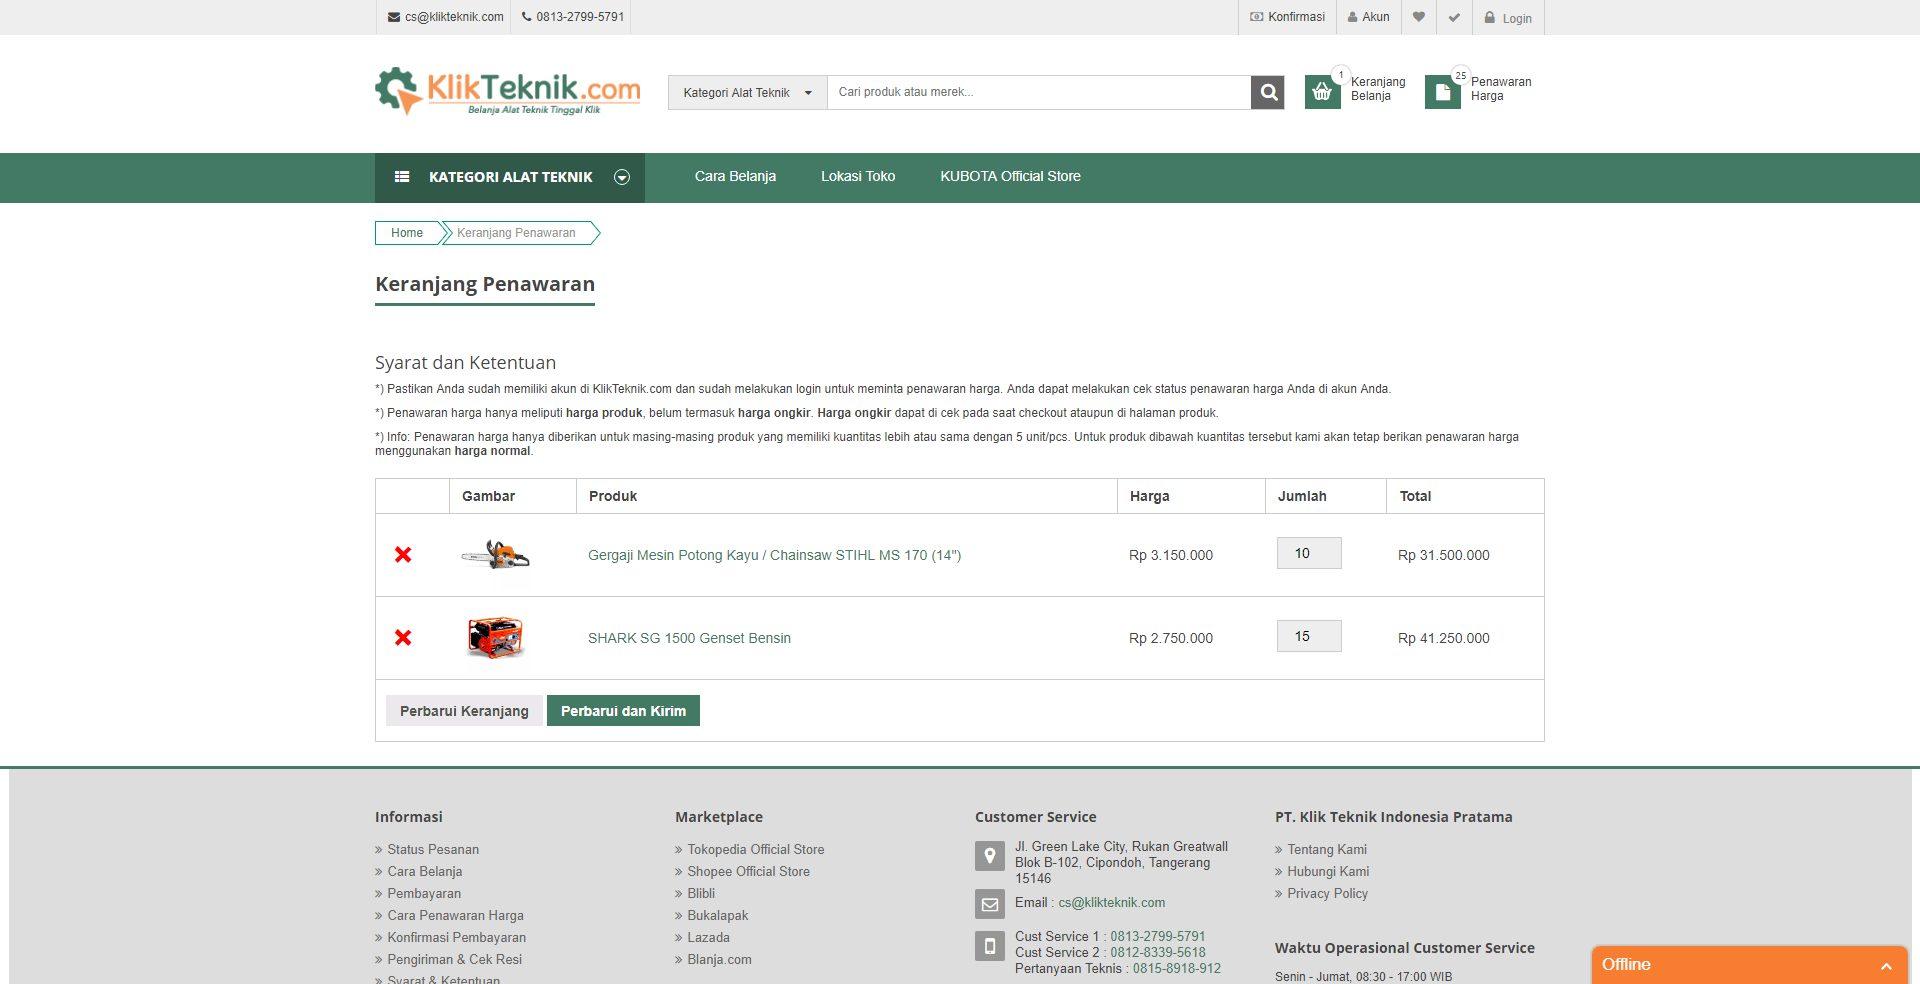Click the phone number 0813-2799-5791 in top bar
1920x984 pixels.
coord(573,17)
